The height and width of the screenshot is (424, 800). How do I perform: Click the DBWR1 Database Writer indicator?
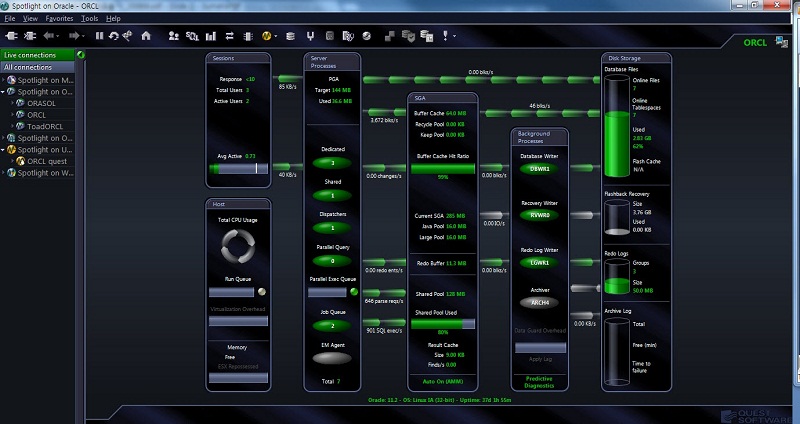[539, 169]
